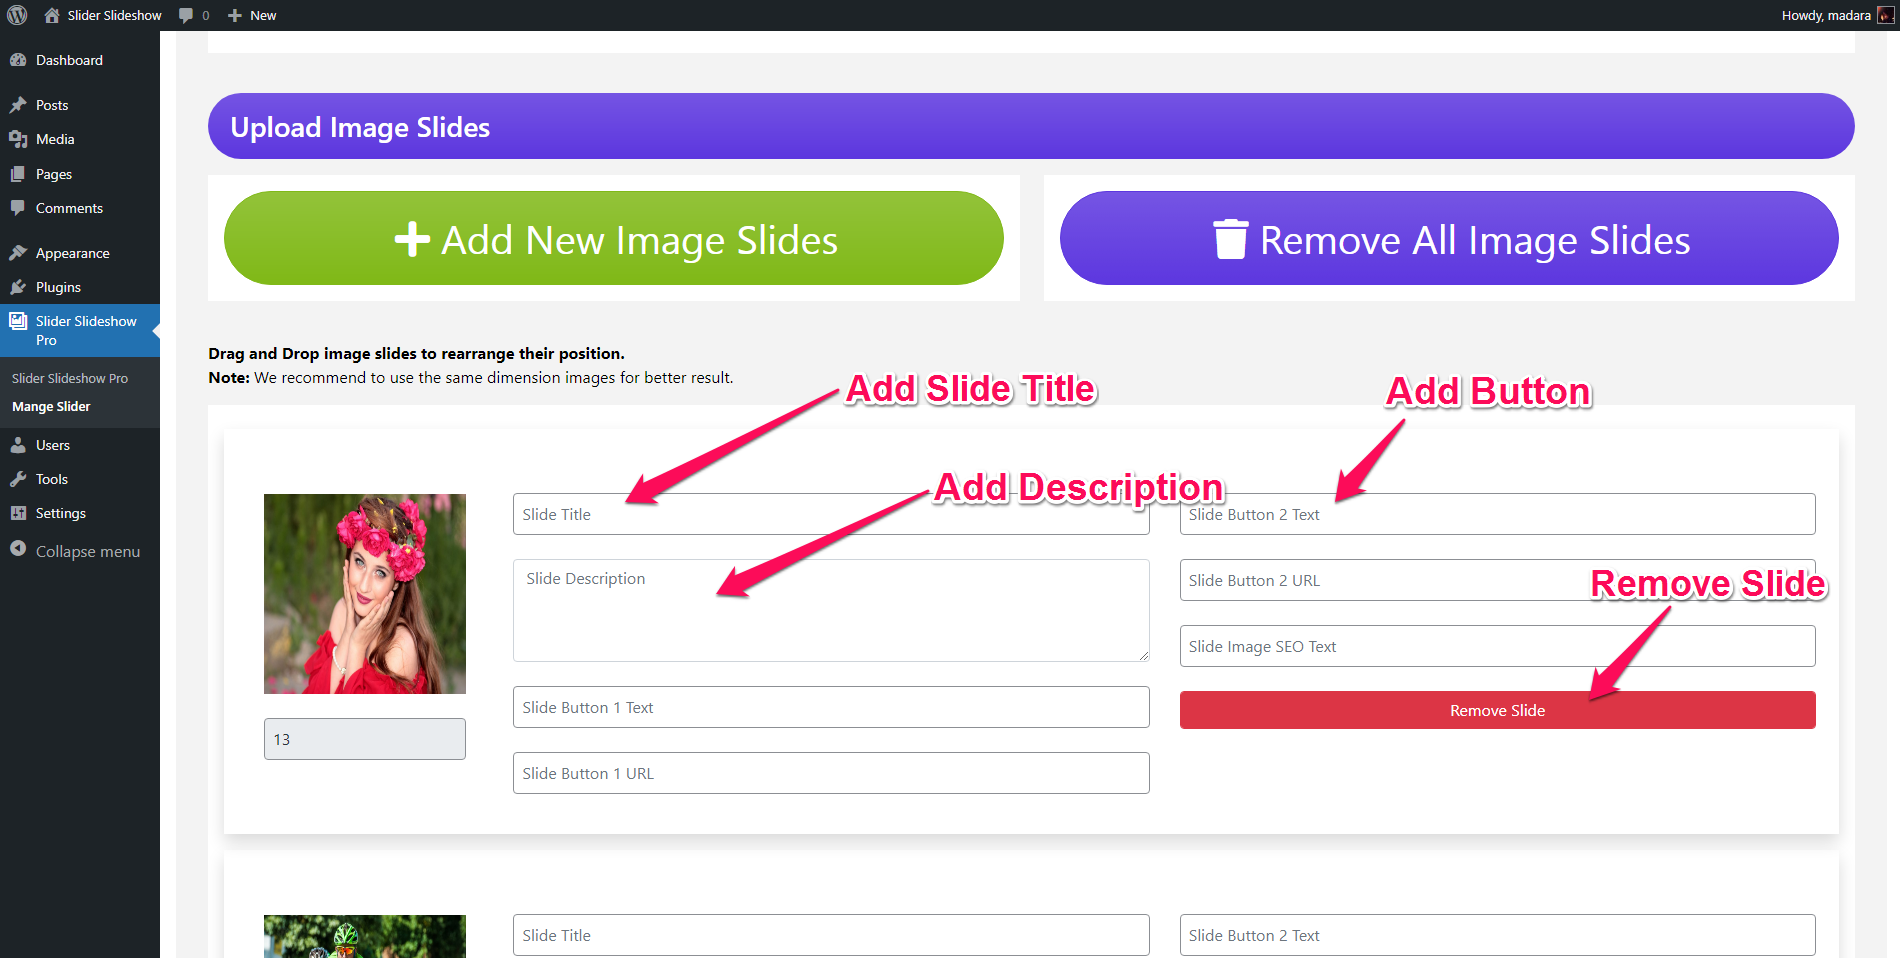The width and height of the screenshot is (1900, 958).
Task: Click Add New Image Slides button
Action: point(614,238)
